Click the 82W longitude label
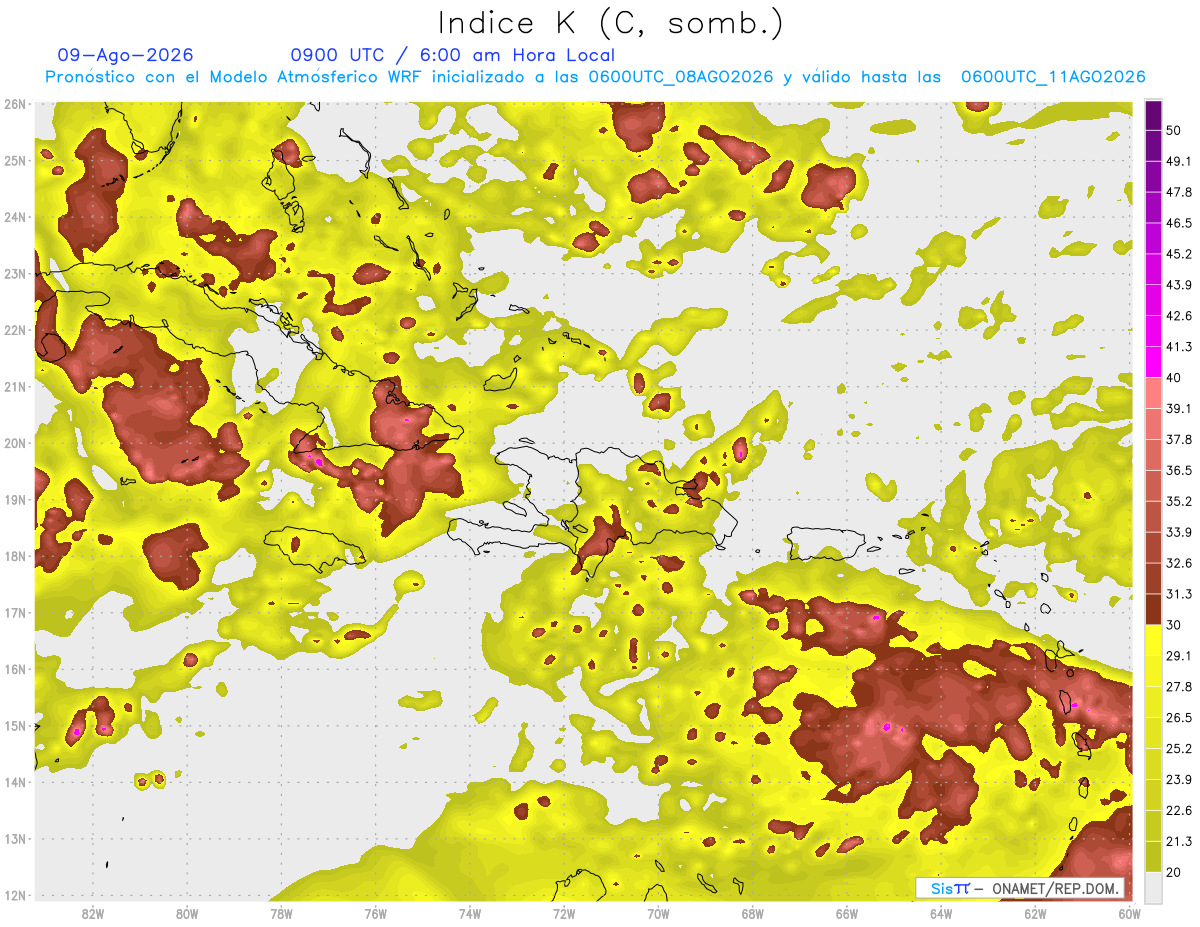The width and height of the screenshot is (1200, 927). 93,914
